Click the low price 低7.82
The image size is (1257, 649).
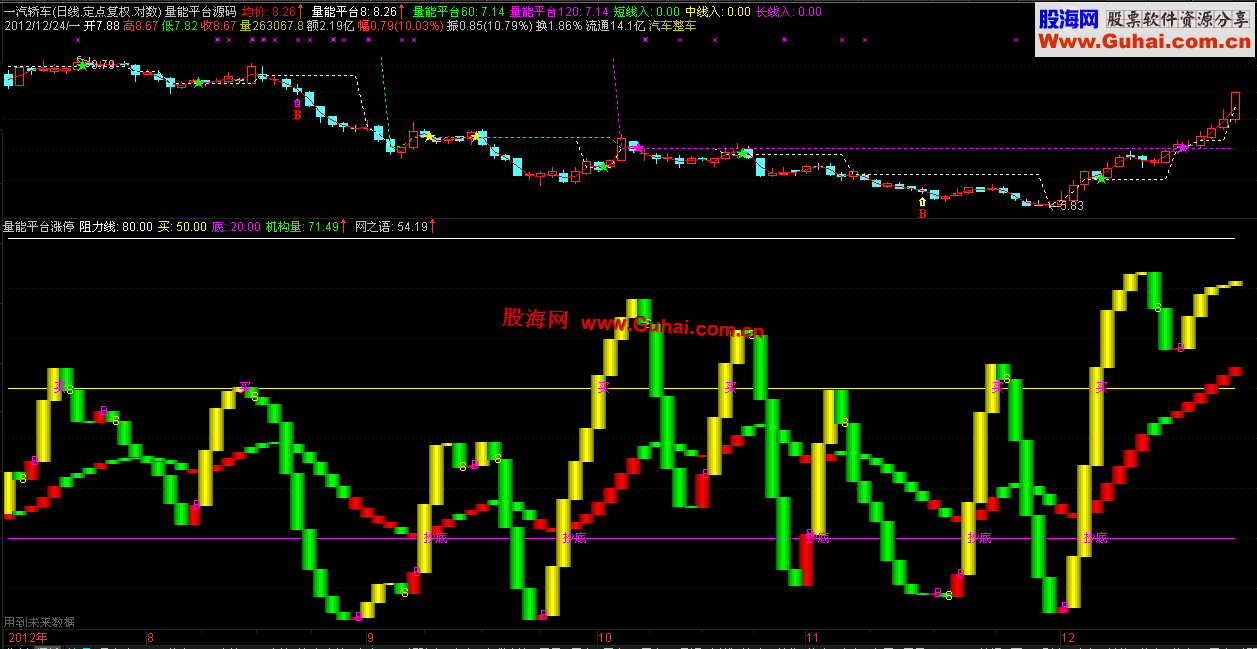click(180, 26)
